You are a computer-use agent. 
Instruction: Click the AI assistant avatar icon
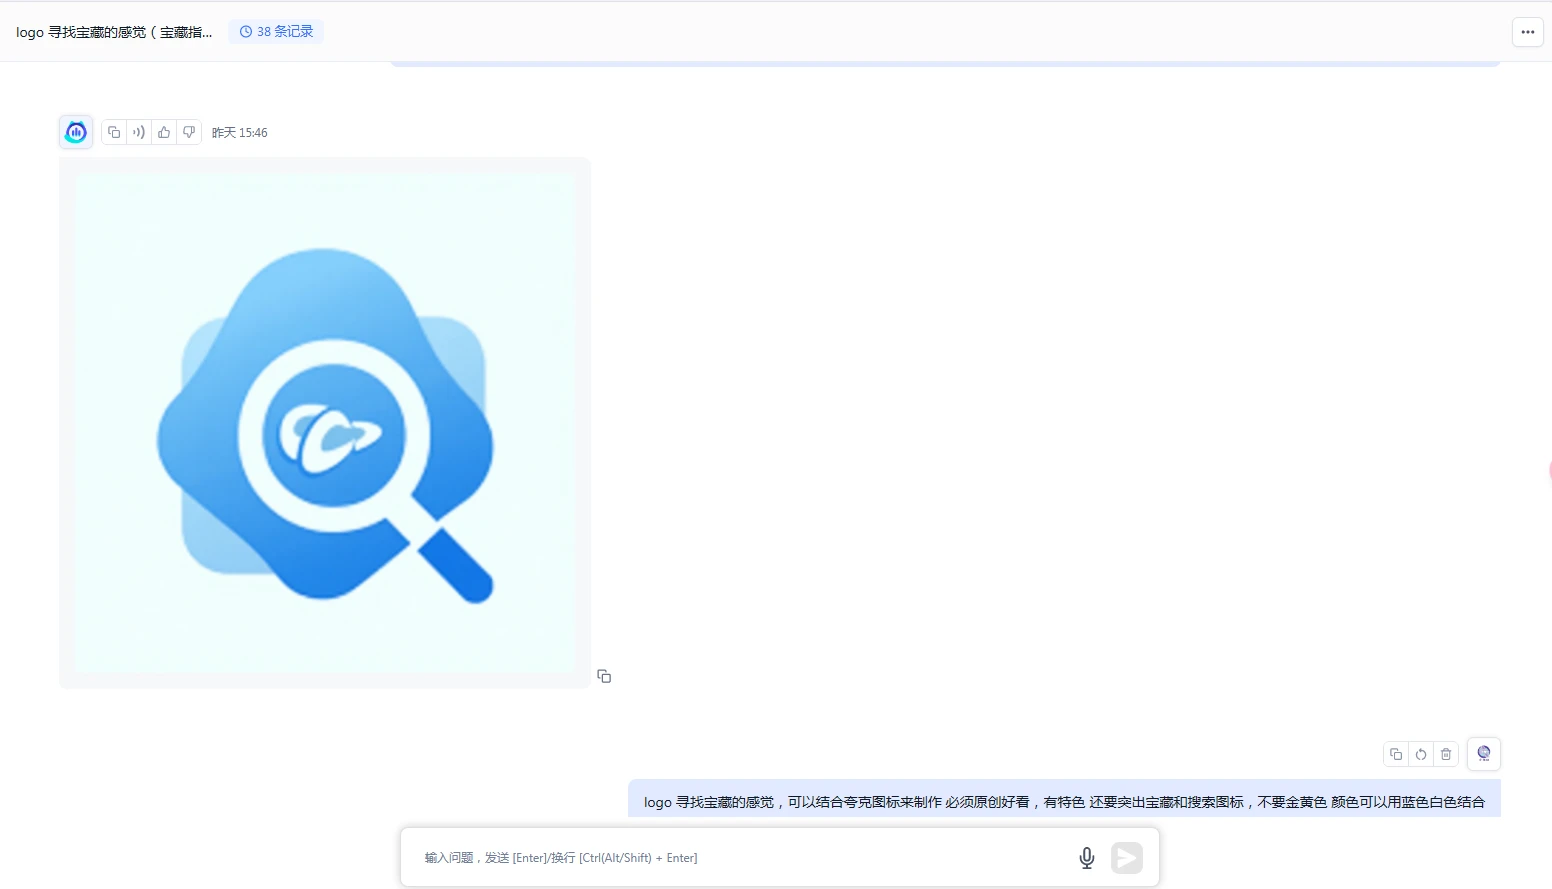pyautogui.click(x=76, y=132)
